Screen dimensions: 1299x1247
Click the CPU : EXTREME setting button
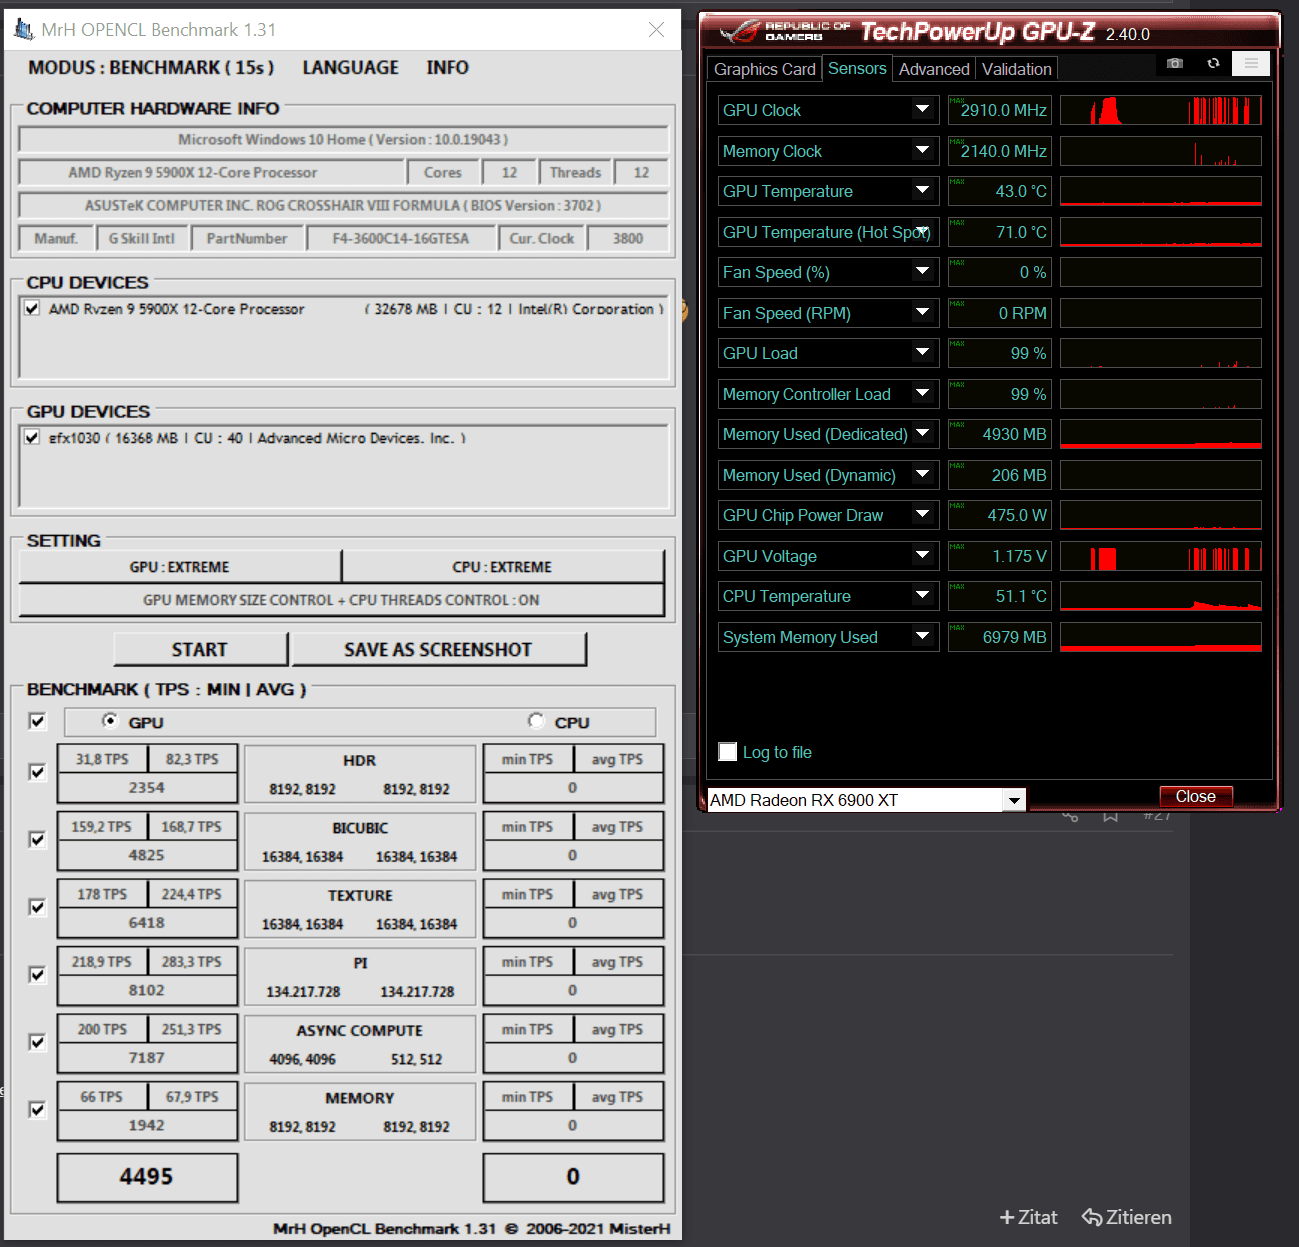click(x=502, y=567)
